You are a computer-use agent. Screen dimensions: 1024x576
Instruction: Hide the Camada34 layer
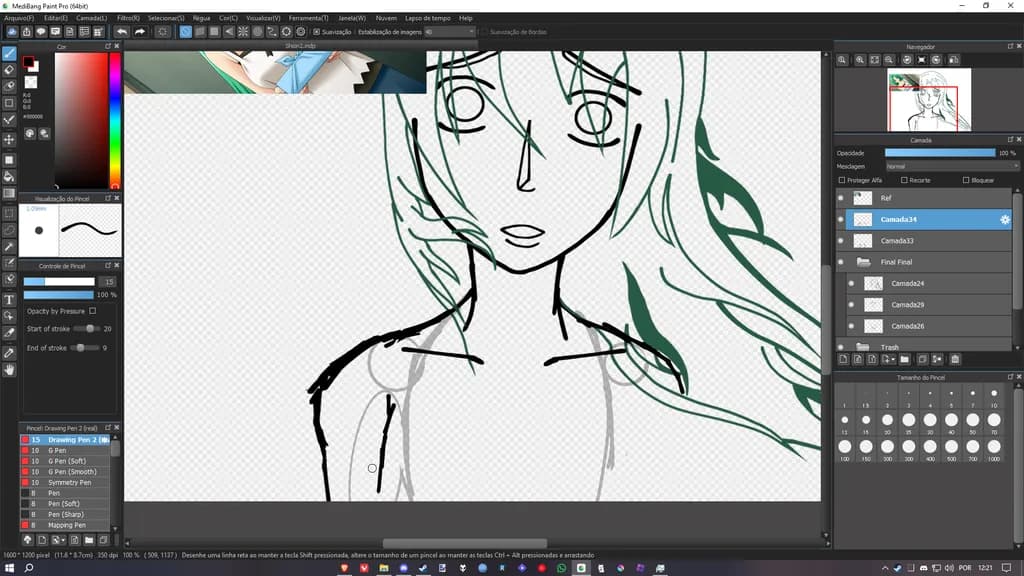click(x=841, y=219)
